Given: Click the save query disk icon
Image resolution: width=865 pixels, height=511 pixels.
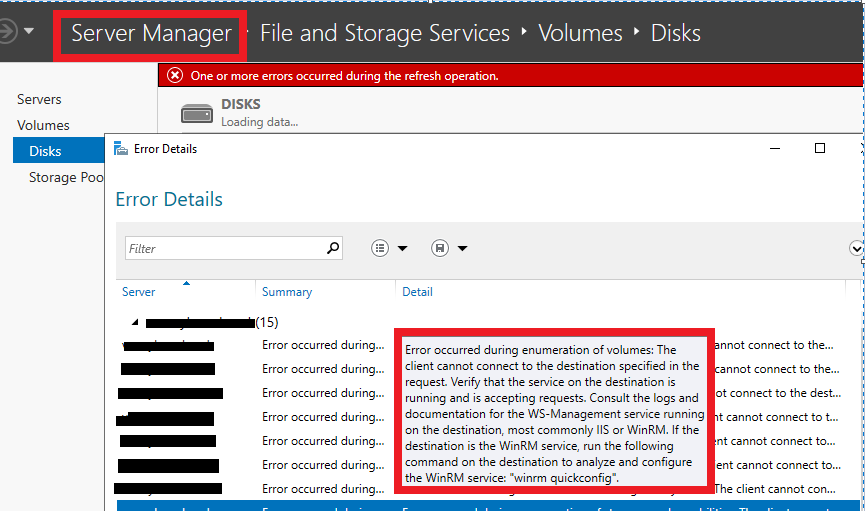Looking at the screenshot, I should pos(440,248).
